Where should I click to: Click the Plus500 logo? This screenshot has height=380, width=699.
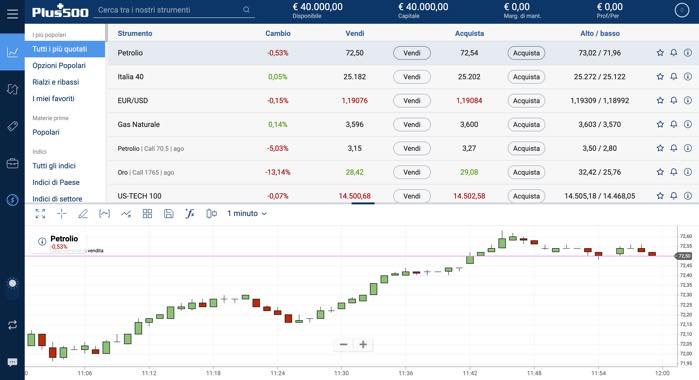tap(60, 11)
